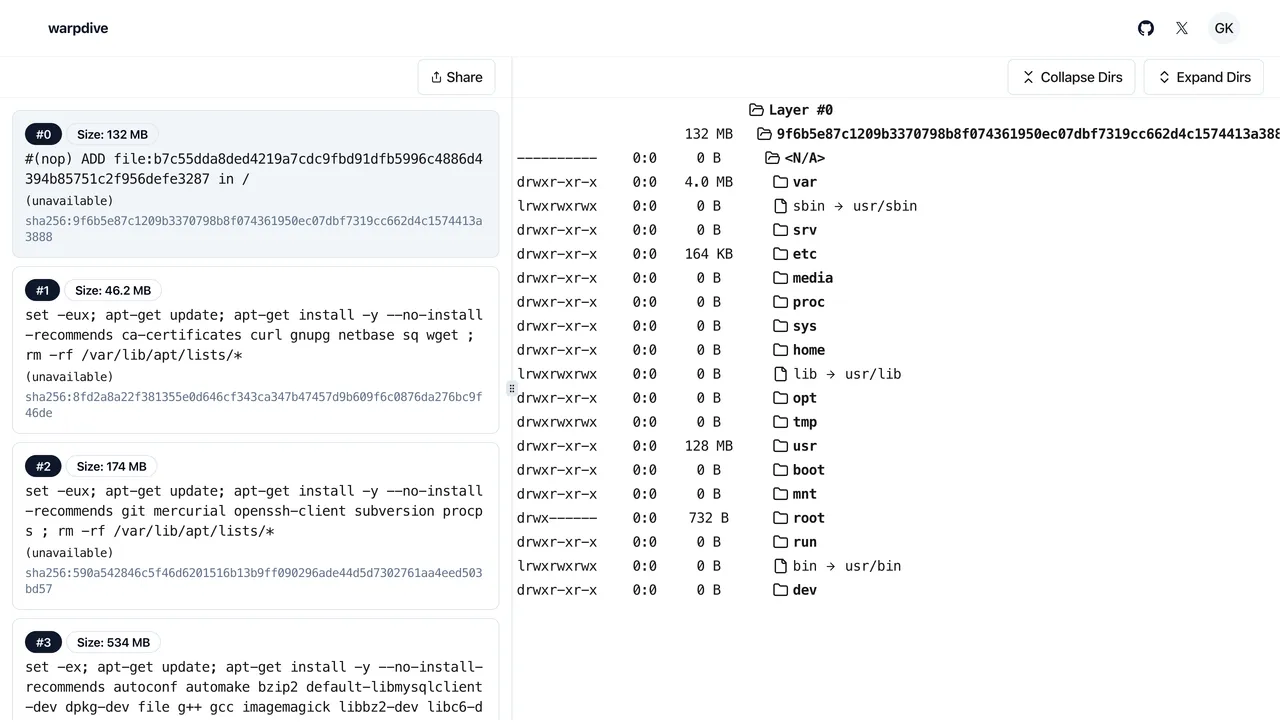This screenshot has width=1280, height=727.
Task: Open the X (Twitter) icon in the header
Action: click(x=1182, y=28)
